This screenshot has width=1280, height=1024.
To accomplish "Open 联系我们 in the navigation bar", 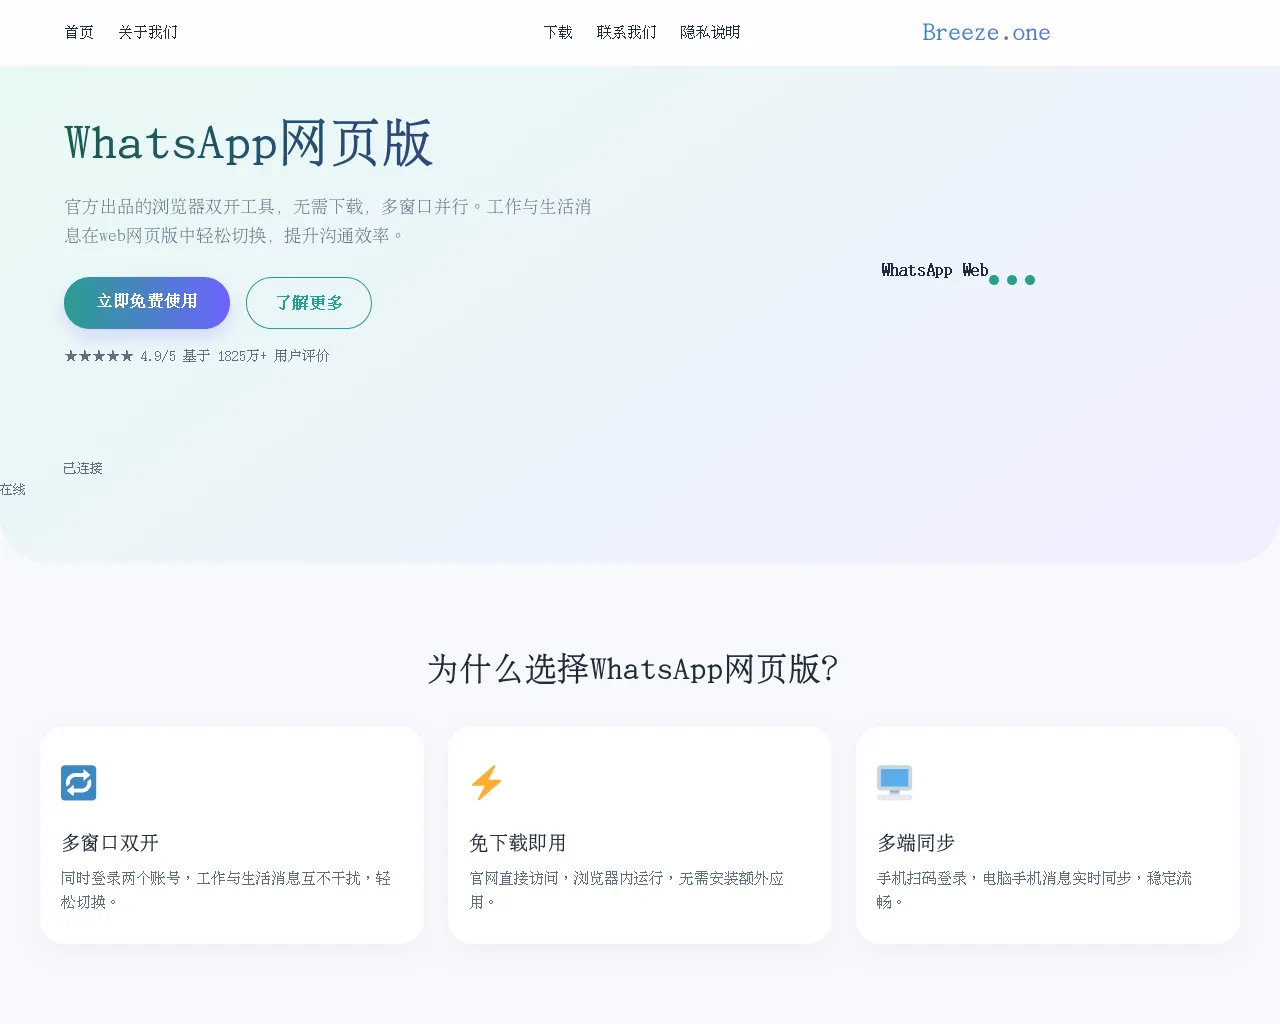I will tap(627, 32).
